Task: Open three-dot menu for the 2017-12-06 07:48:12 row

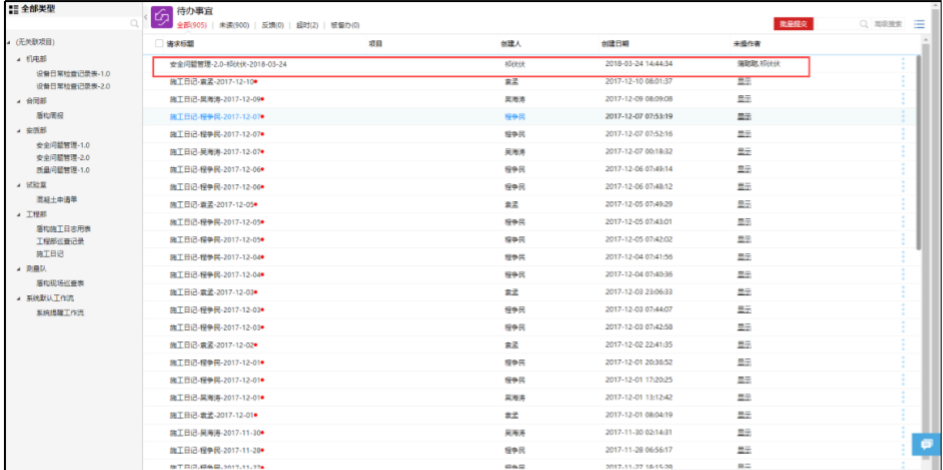Action: [x=903, y=187]
